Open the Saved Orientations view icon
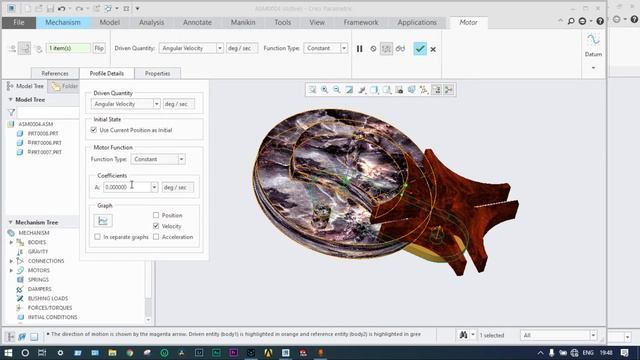The width and height of the screenshot is (640, 360). click(x=387, y=90)
